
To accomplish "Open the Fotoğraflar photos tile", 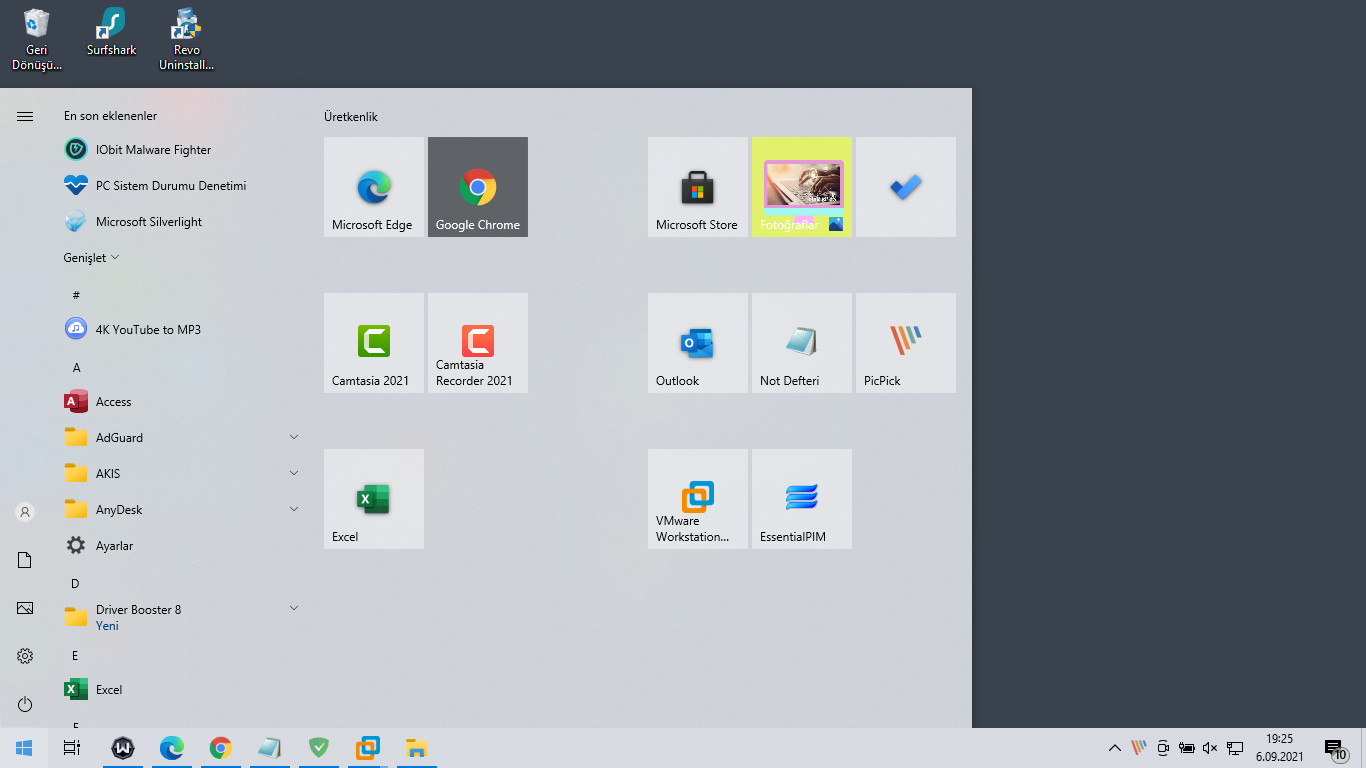I will (802, 187).
